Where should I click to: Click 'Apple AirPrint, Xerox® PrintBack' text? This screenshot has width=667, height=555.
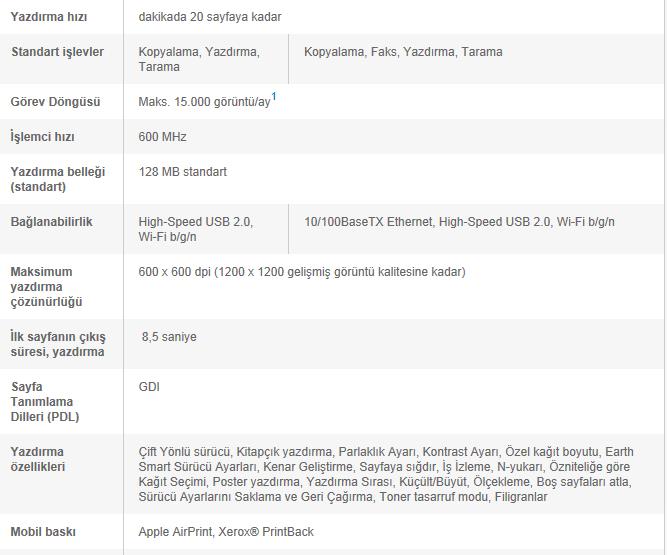[226, 532]
